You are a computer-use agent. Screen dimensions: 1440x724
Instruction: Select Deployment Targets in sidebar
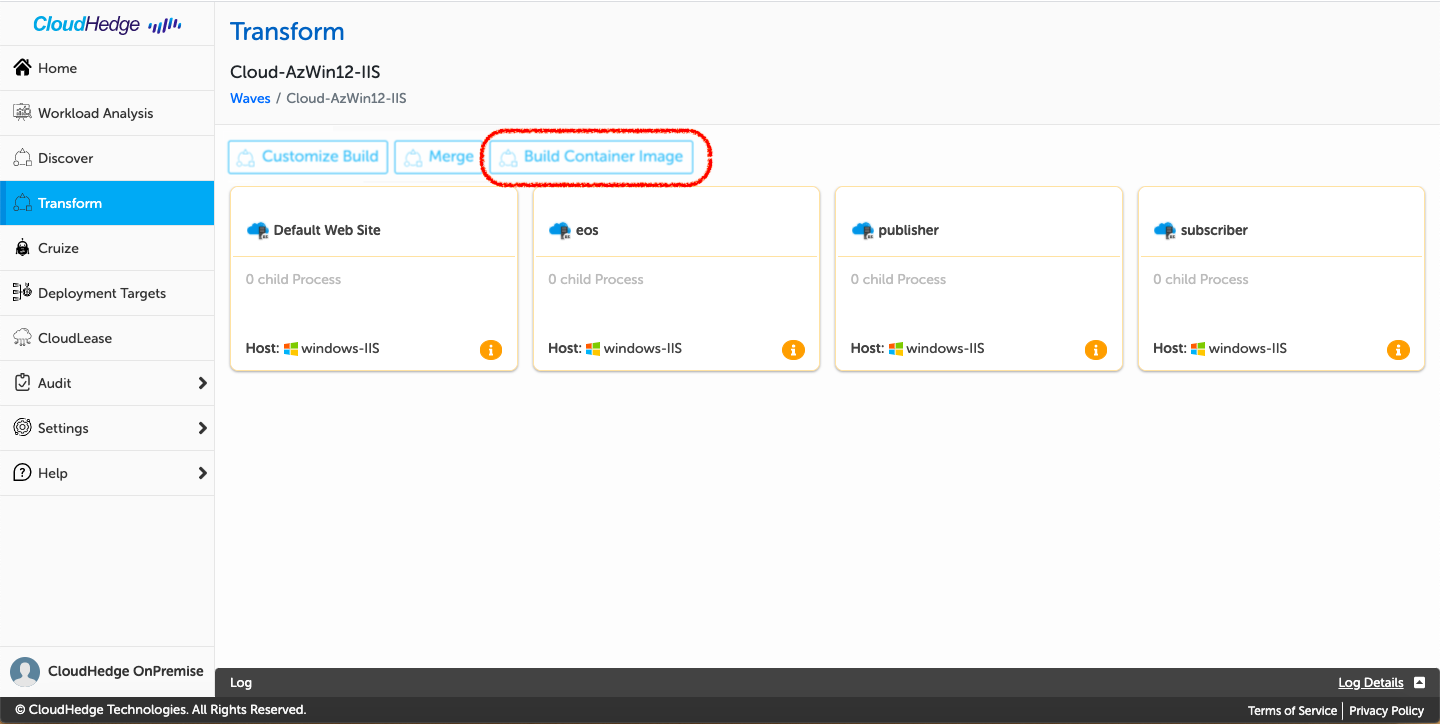(x=101, y=293)
